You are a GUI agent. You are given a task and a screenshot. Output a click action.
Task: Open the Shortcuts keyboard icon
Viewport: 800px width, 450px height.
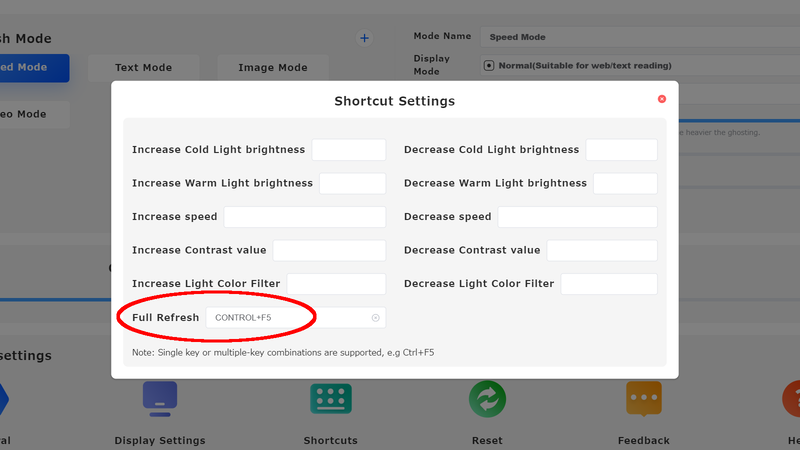tap(331, 398)
